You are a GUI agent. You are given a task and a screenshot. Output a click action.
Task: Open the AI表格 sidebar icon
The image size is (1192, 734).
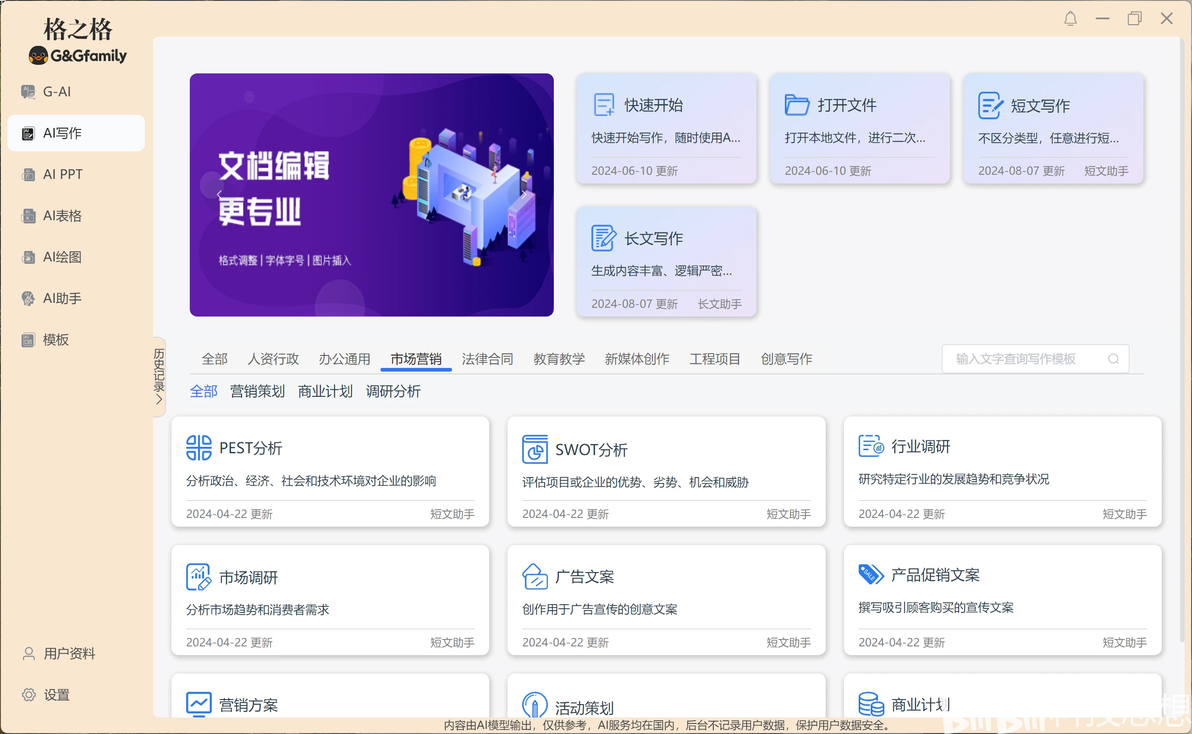[28, 217]
